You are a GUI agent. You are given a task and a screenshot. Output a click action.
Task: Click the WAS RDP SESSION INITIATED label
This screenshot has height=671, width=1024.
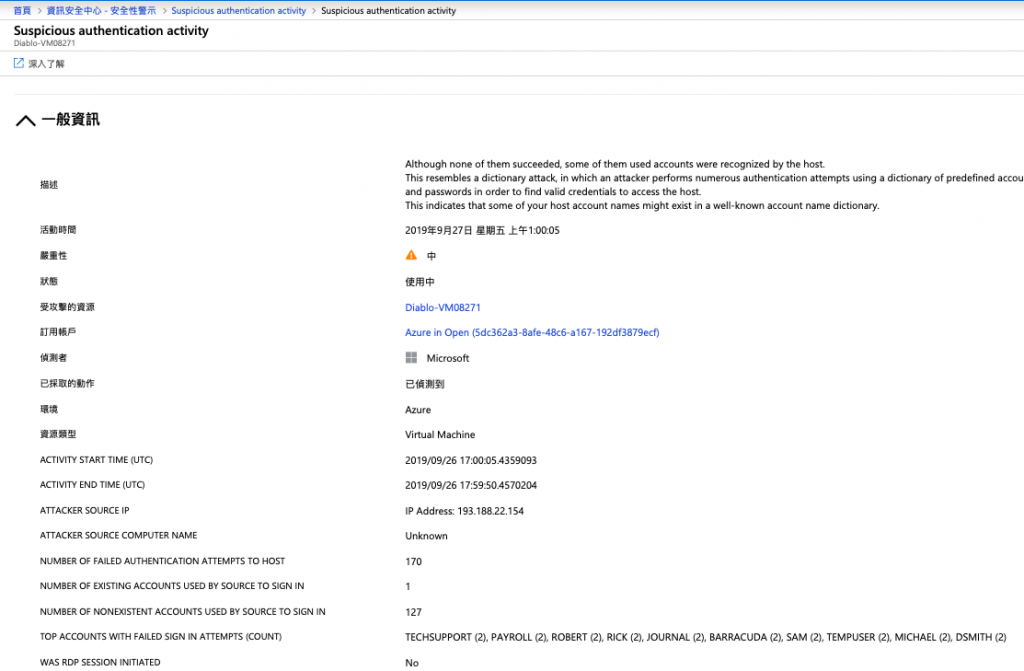(x=100, y=662)
